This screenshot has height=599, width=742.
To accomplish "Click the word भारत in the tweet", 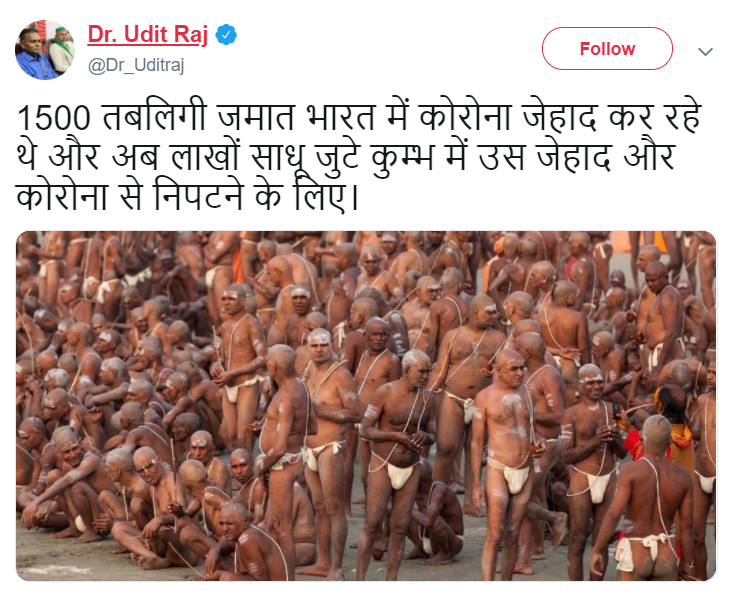I will coord(341,117).
